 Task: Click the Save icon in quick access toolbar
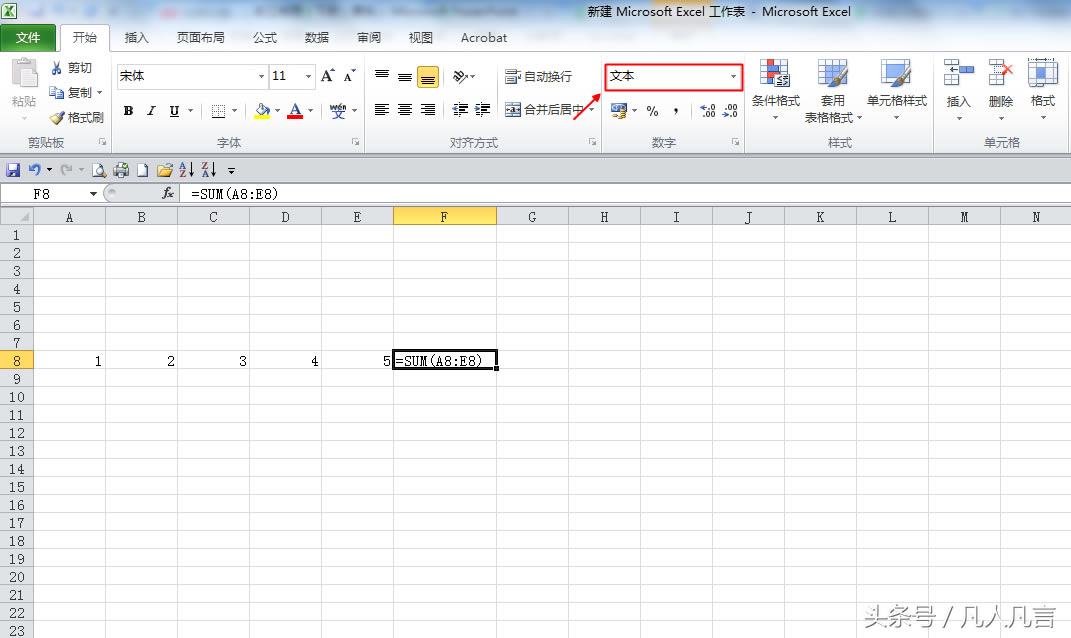[13, 170]
